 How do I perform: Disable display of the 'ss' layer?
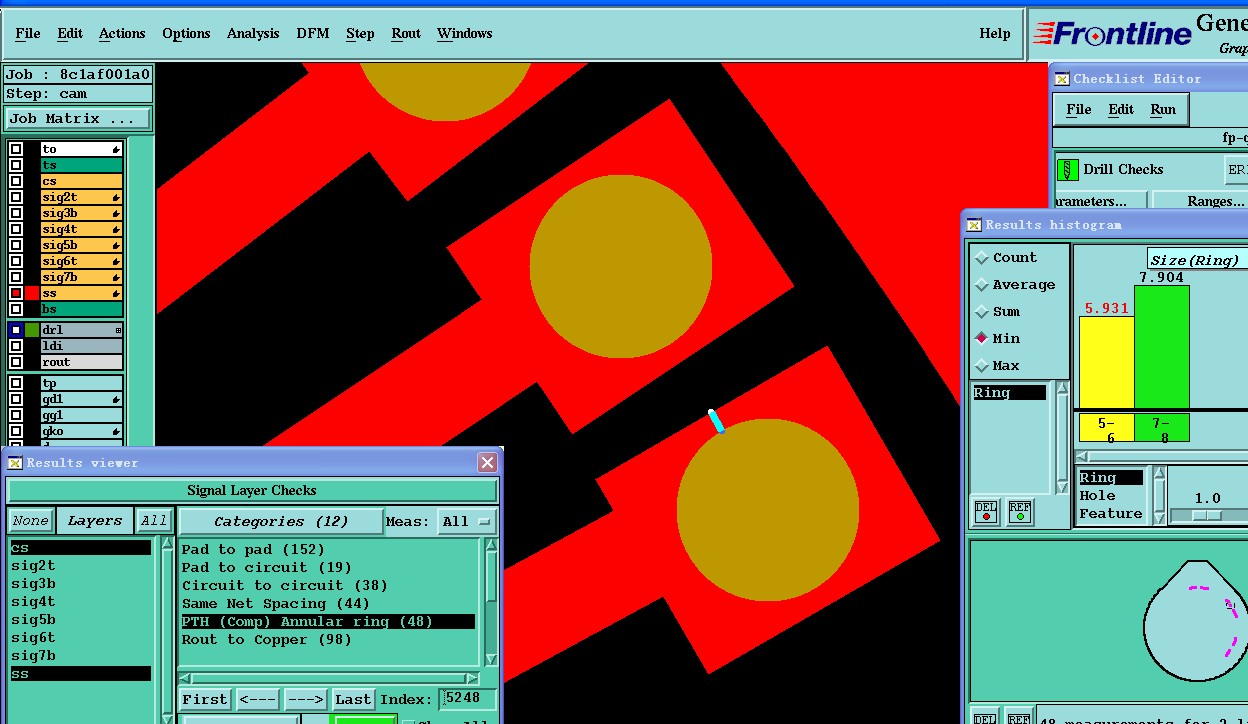(x=16, y=293)
